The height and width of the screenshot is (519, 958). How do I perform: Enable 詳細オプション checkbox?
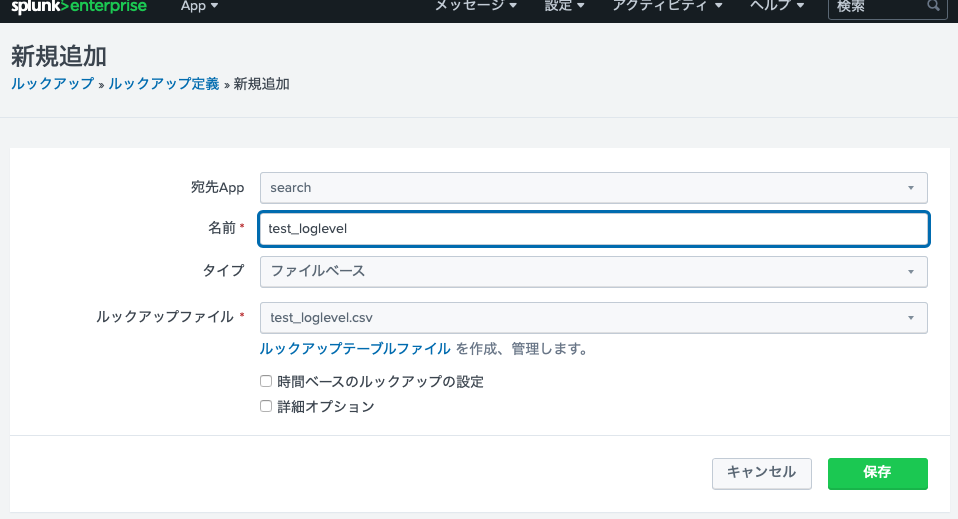266,407
